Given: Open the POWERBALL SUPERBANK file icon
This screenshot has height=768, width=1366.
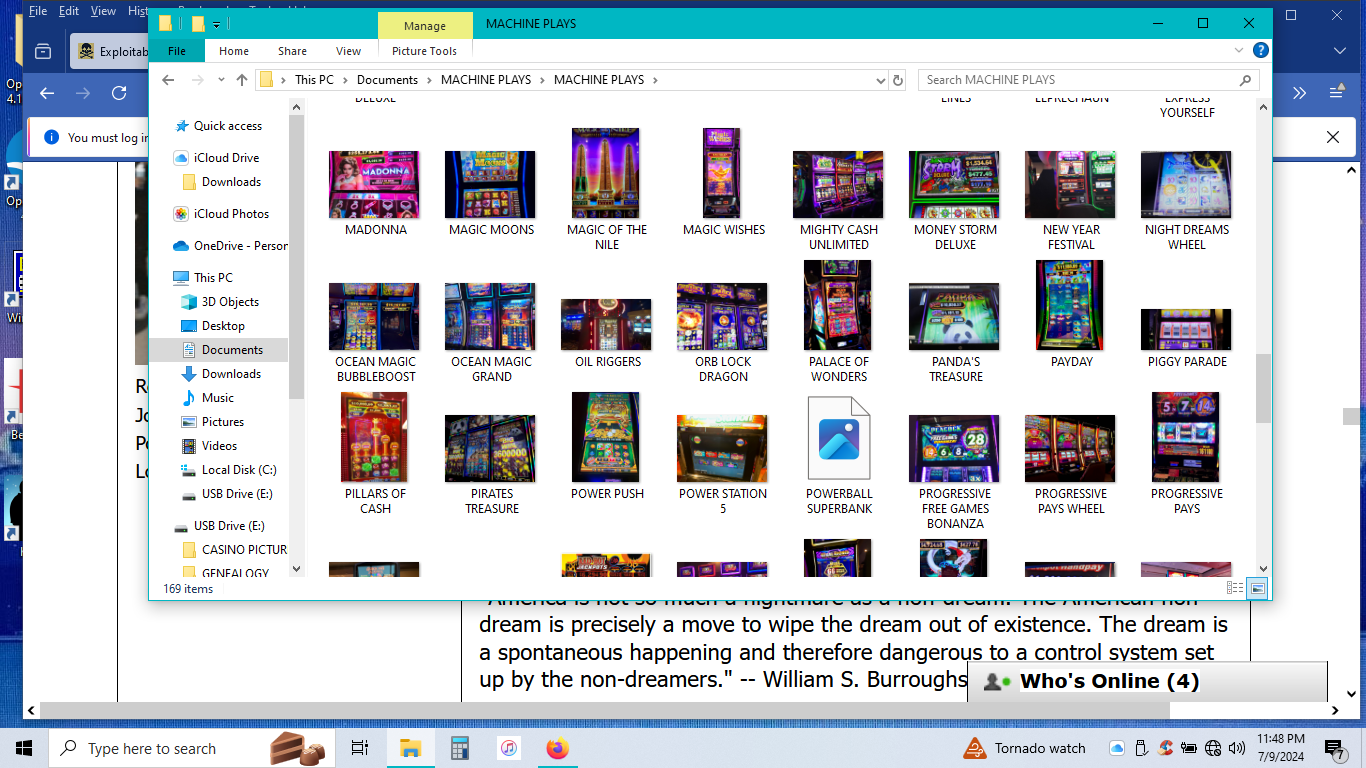Looking at the screenshot, I should click(x=839, y=440).
